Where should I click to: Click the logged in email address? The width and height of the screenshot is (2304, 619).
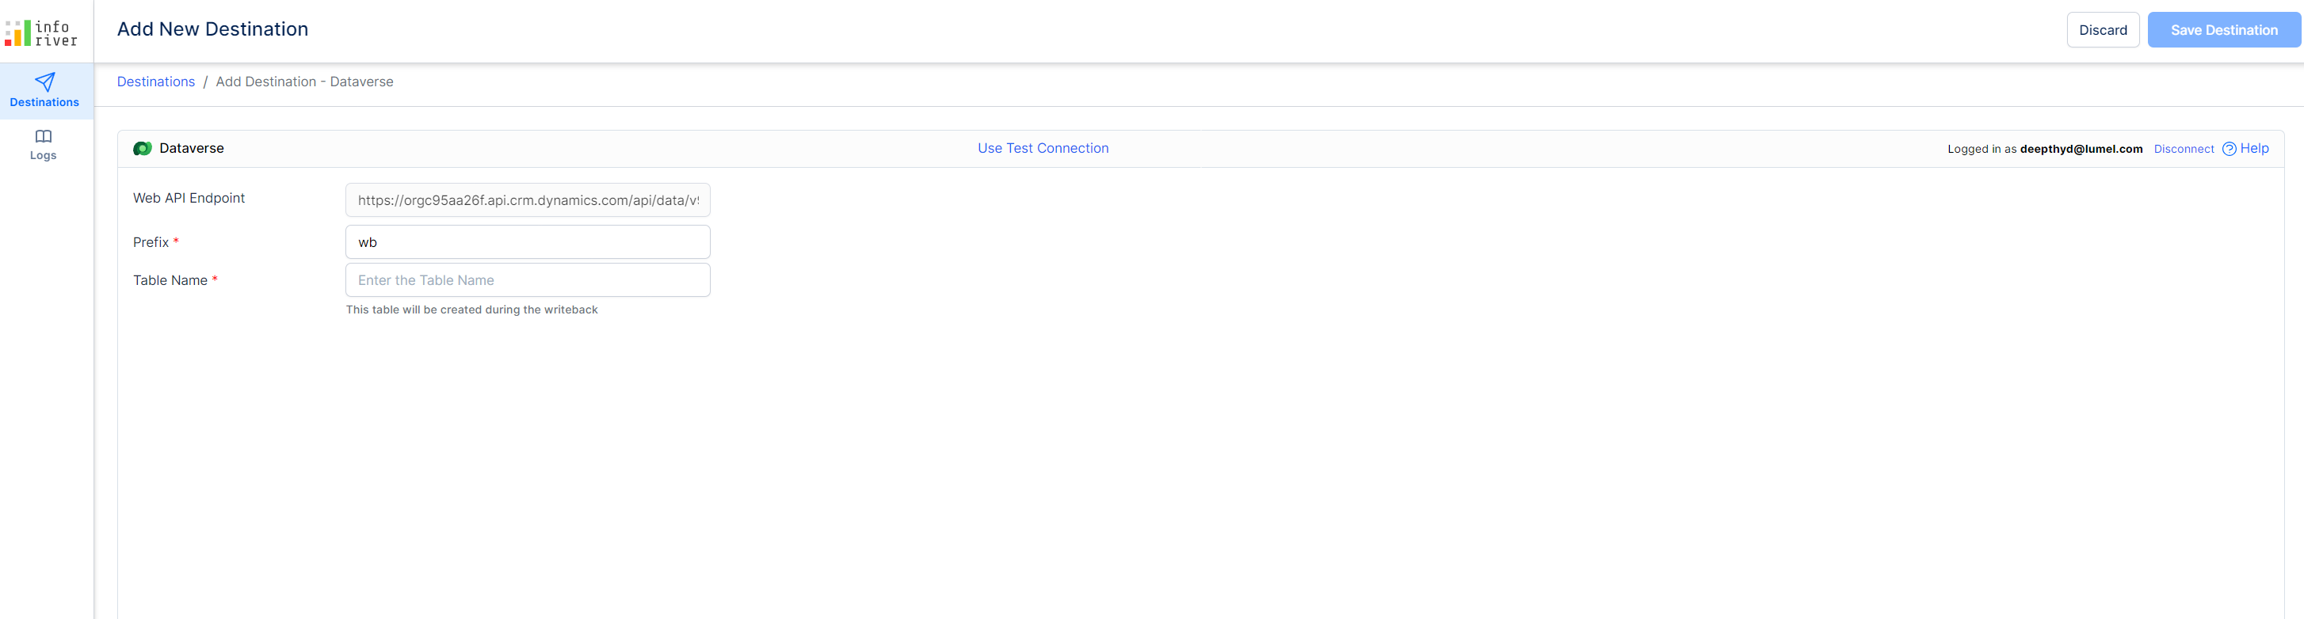2081,149
